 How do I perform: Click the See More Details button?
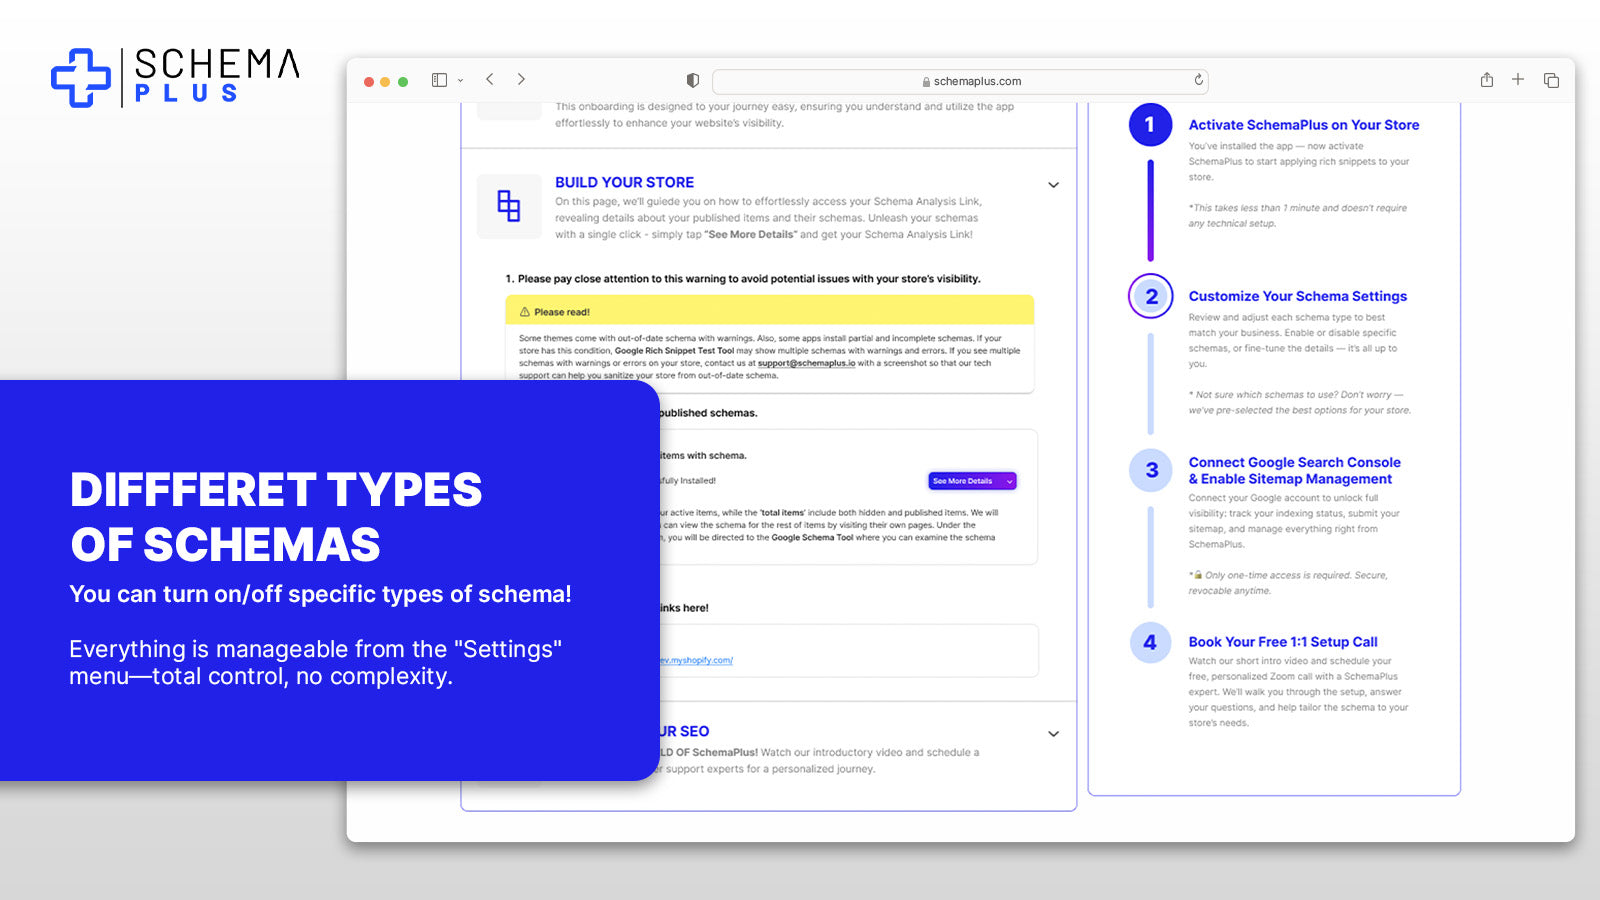[972, 481]
